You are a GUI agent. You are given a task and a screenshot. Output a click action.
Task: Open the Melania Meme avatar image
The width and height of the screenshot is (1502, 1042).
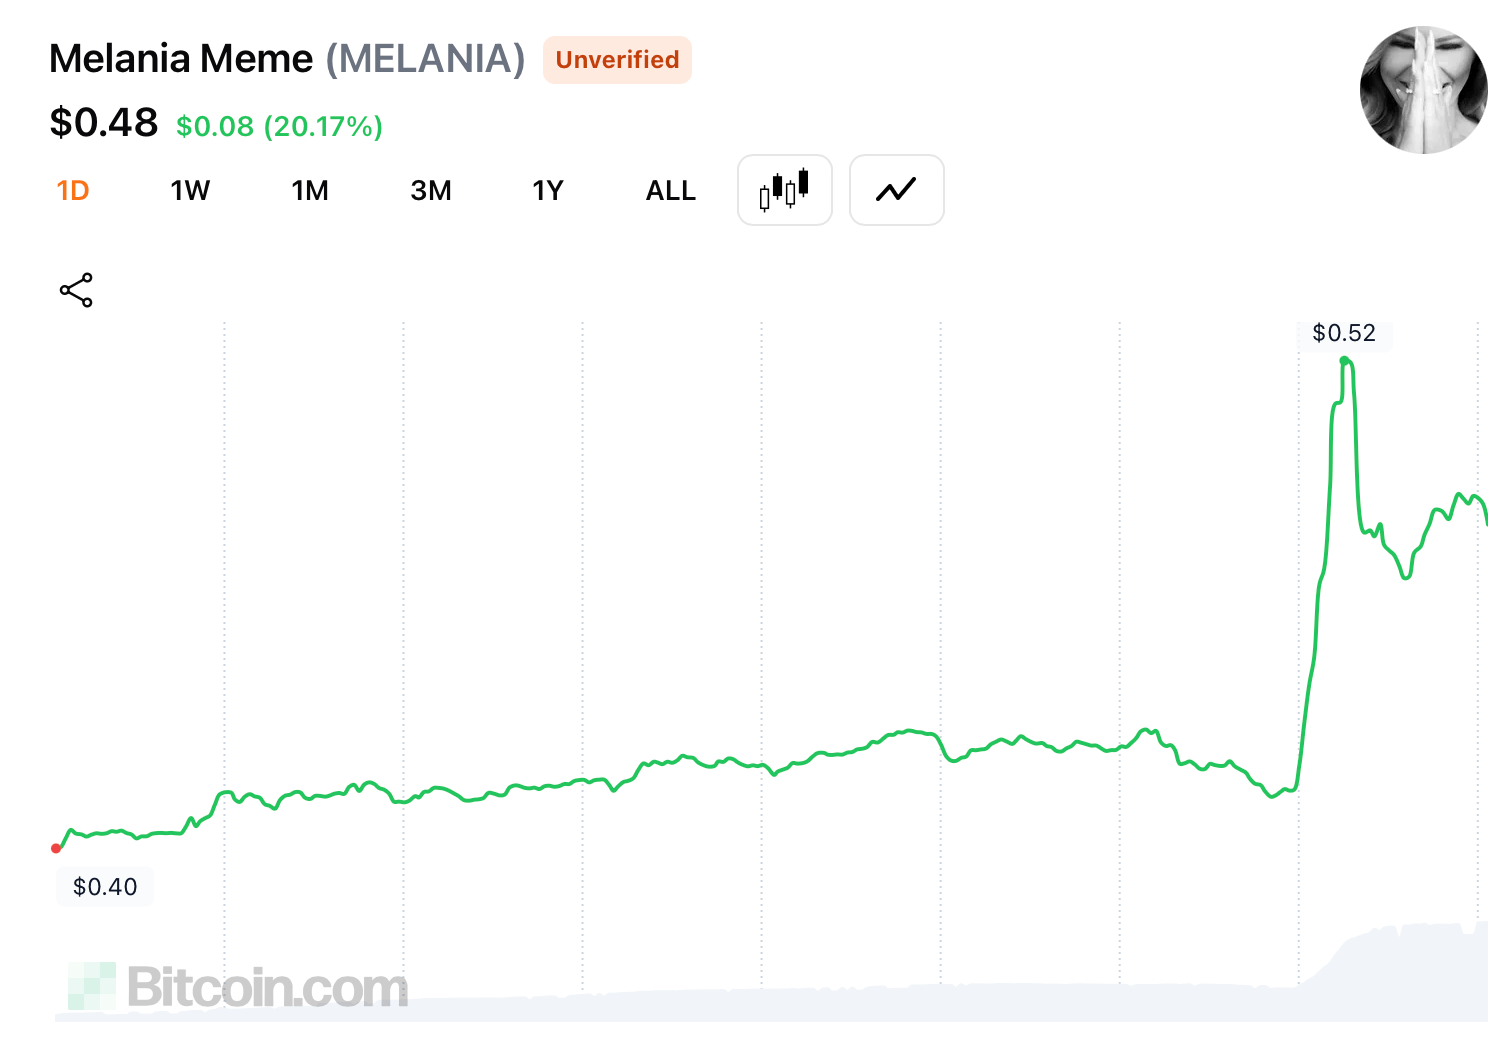click(x=1423, y=90)
